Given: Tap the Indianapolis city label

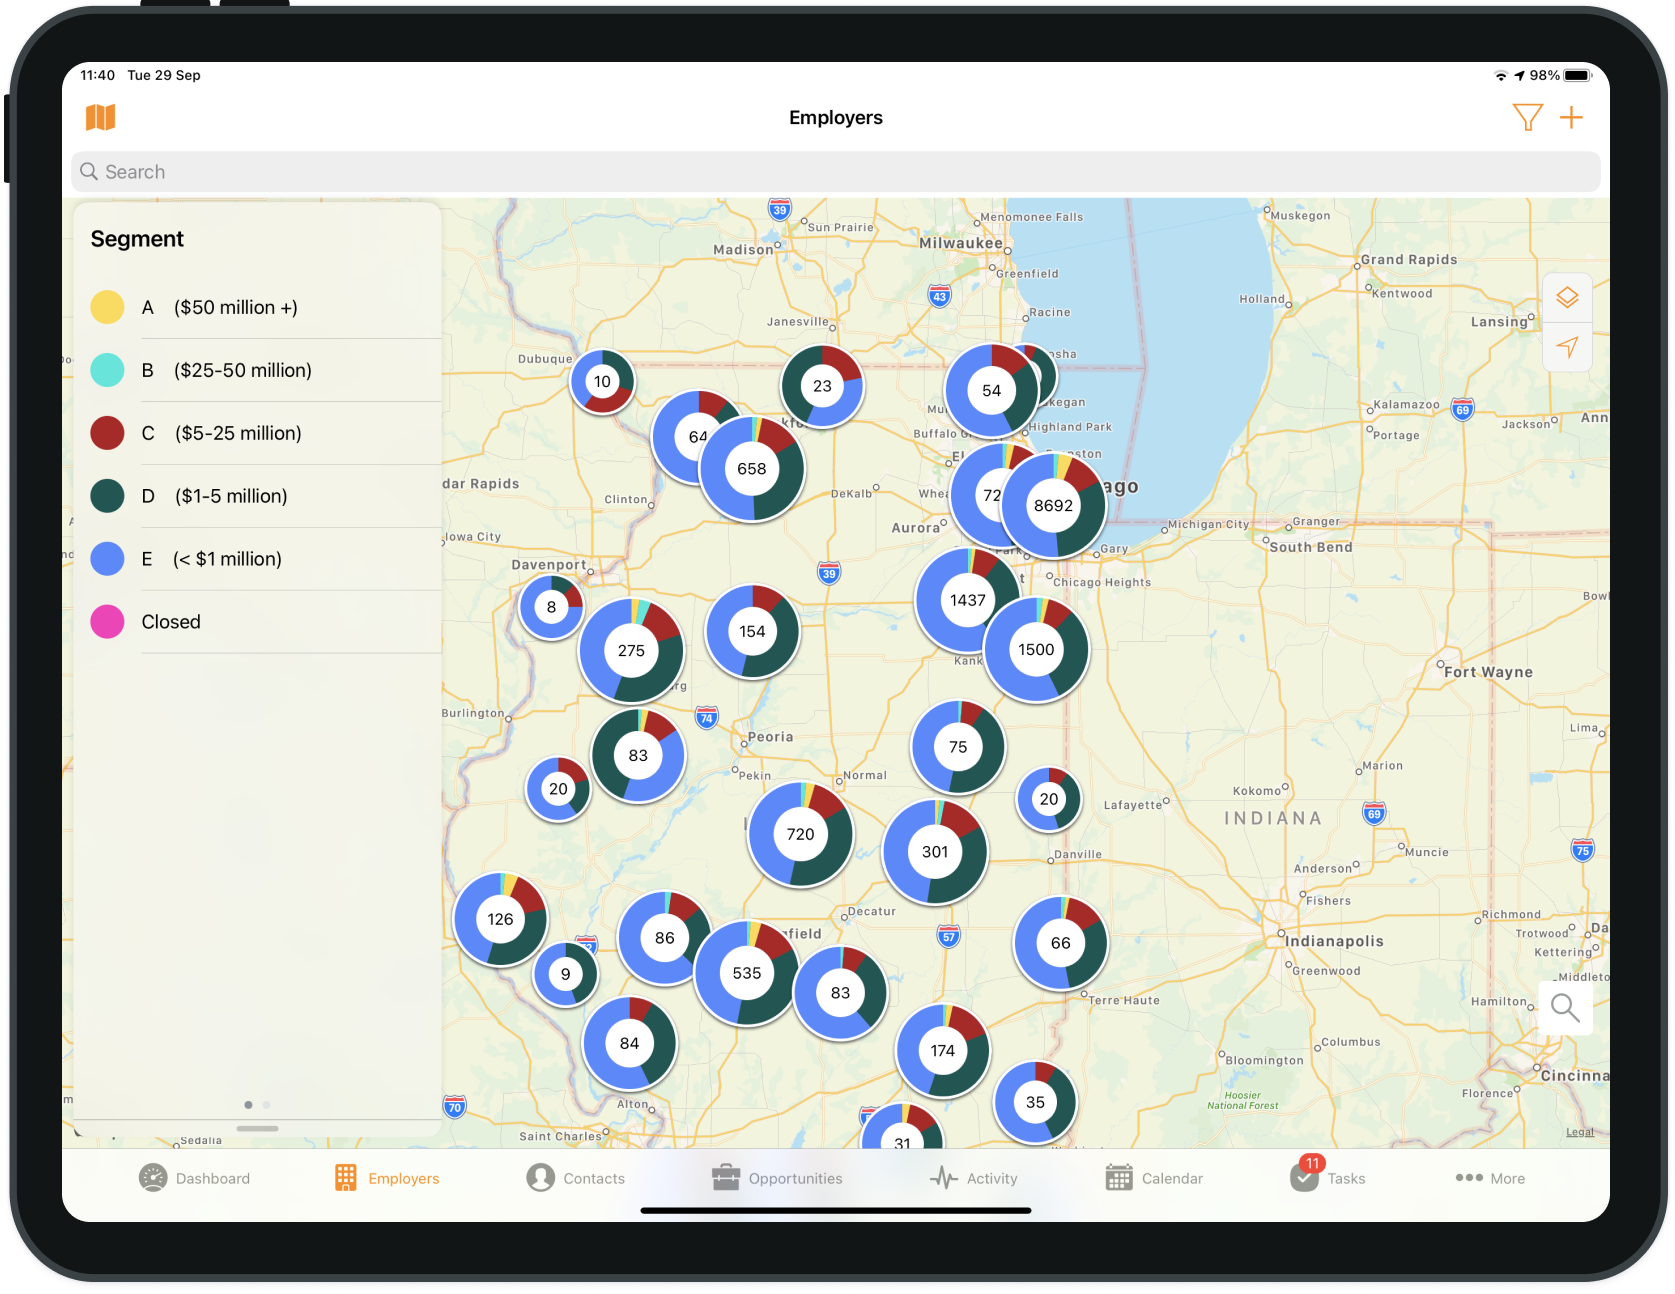Looking at the screenshot, I should pos(1334,941).
